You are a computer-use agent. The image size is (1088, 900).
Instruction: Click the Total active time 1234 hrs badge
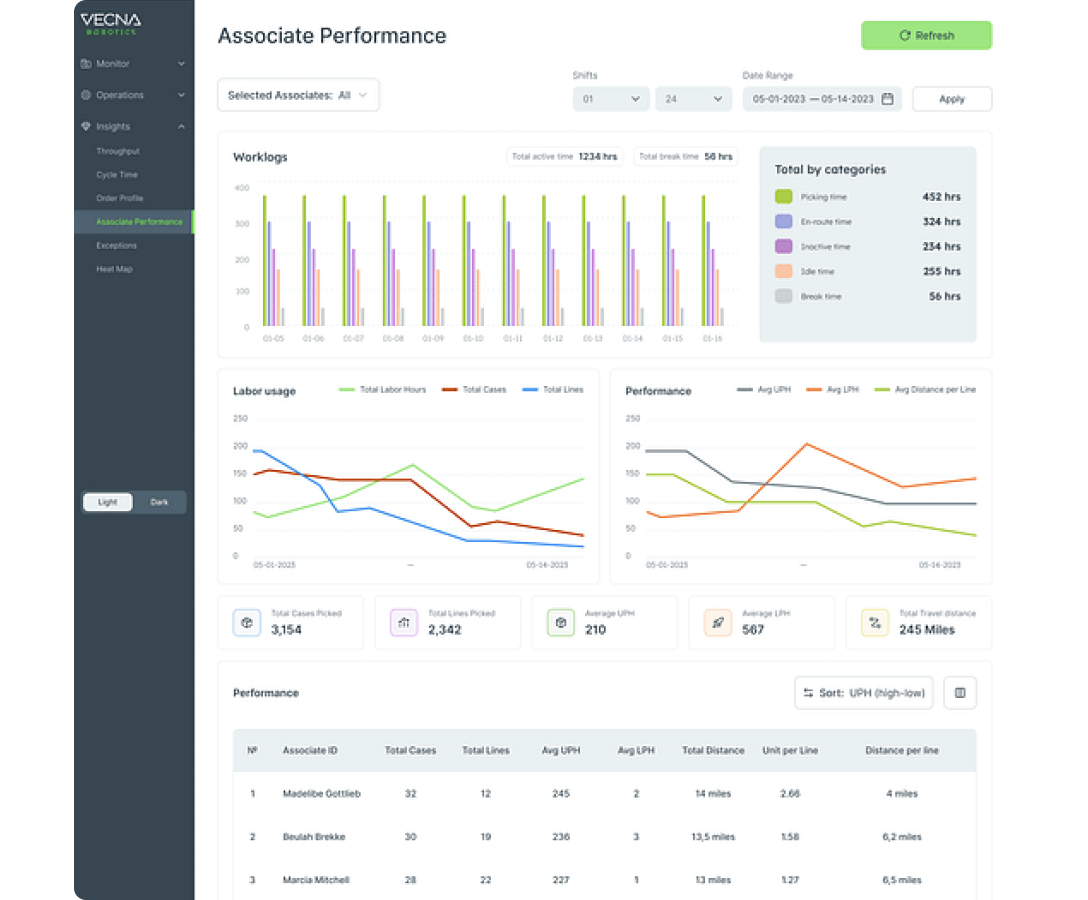565,157
